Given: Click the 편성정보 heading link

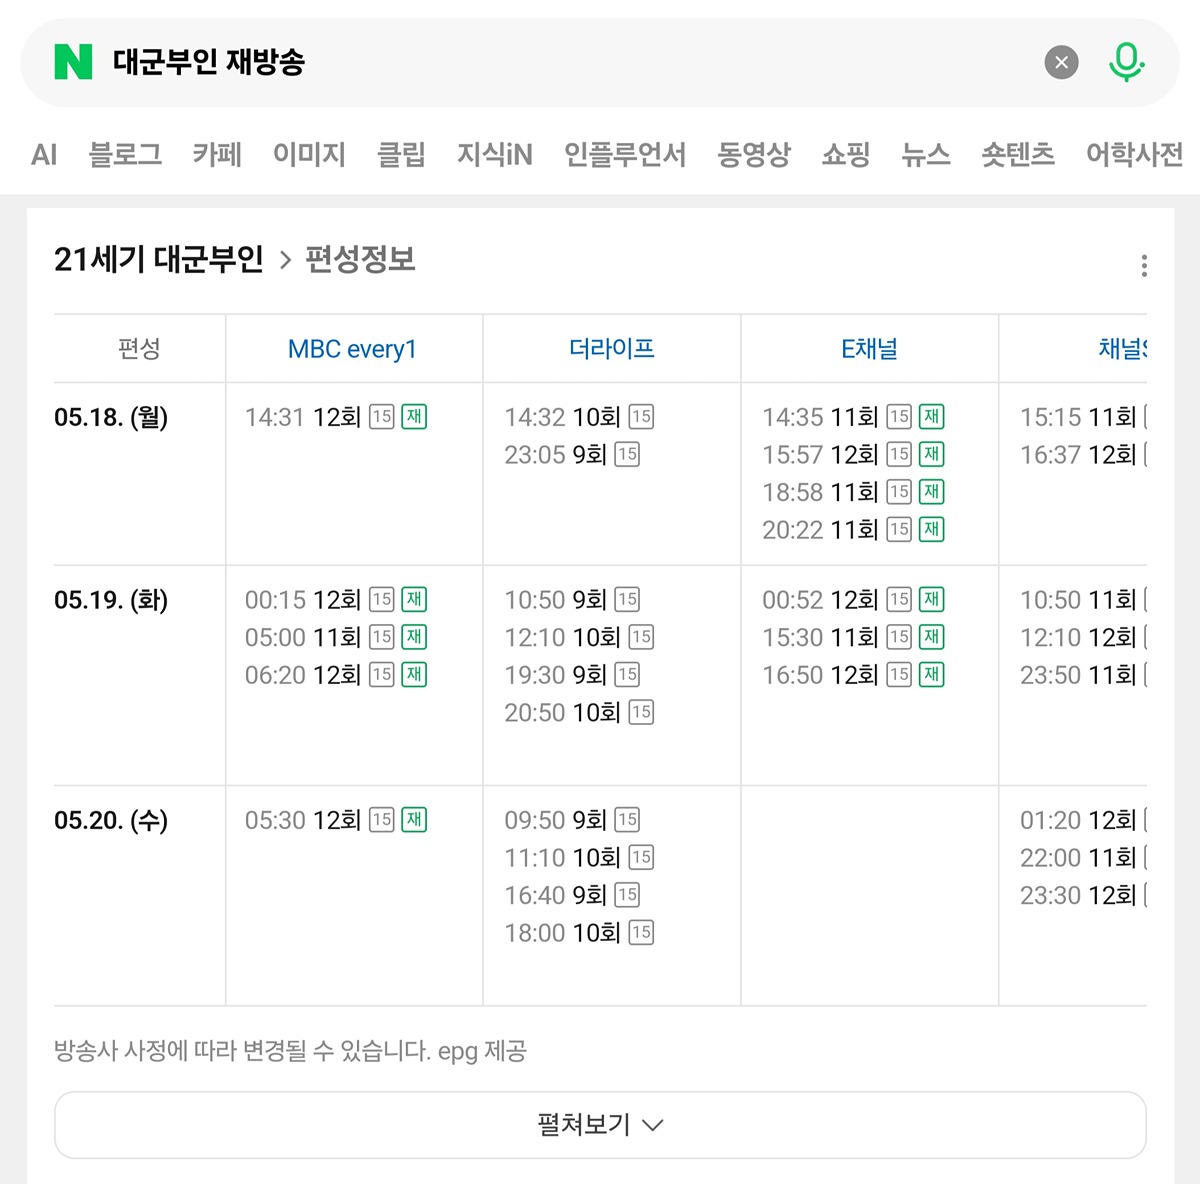Looking at the screenshot, I should (x=360, y=260).
